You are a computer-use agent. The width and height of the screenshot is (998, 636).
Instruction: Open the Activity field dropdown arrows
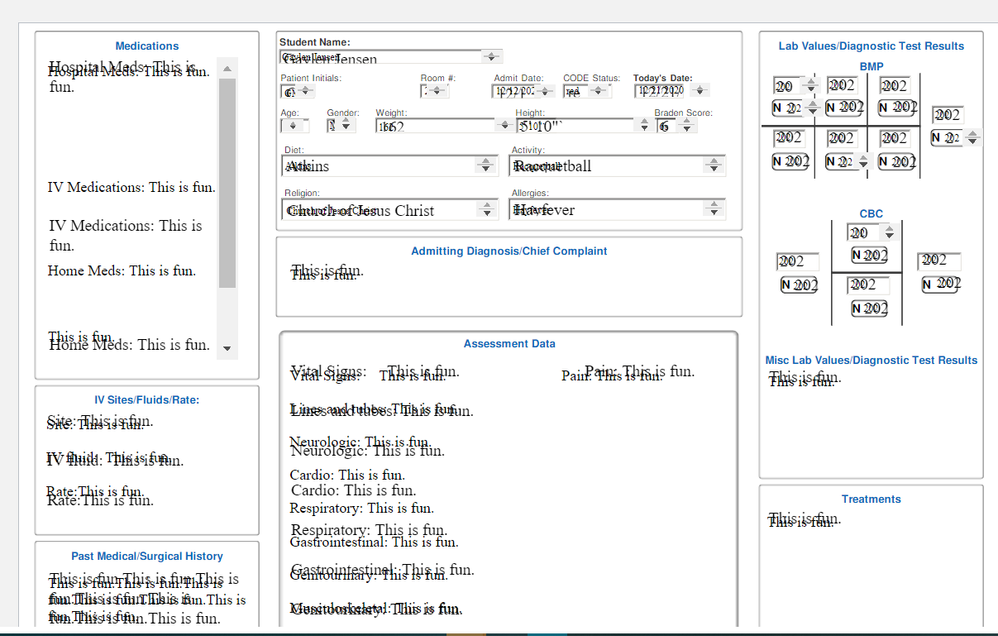tap(713, 166)
